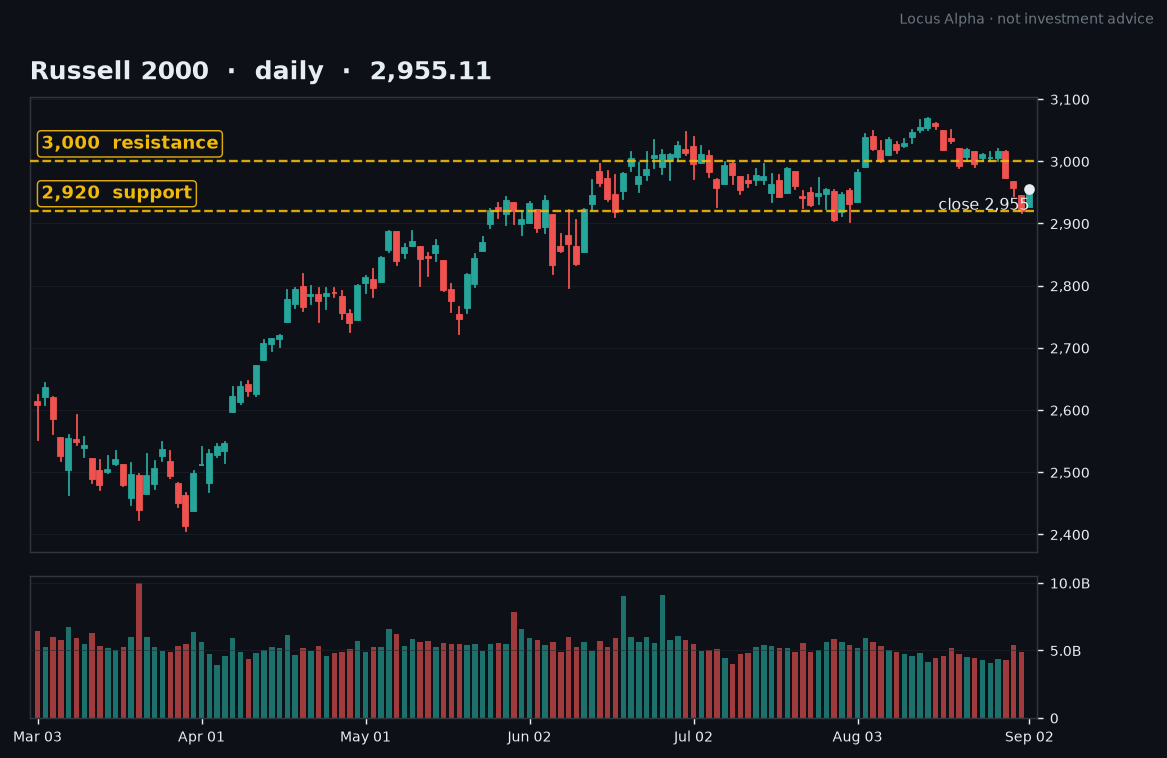Click the 'Locus Alpha · not investment advice' text
The height and width of the screenshot is (758, 1167).
pos(1026,19)
